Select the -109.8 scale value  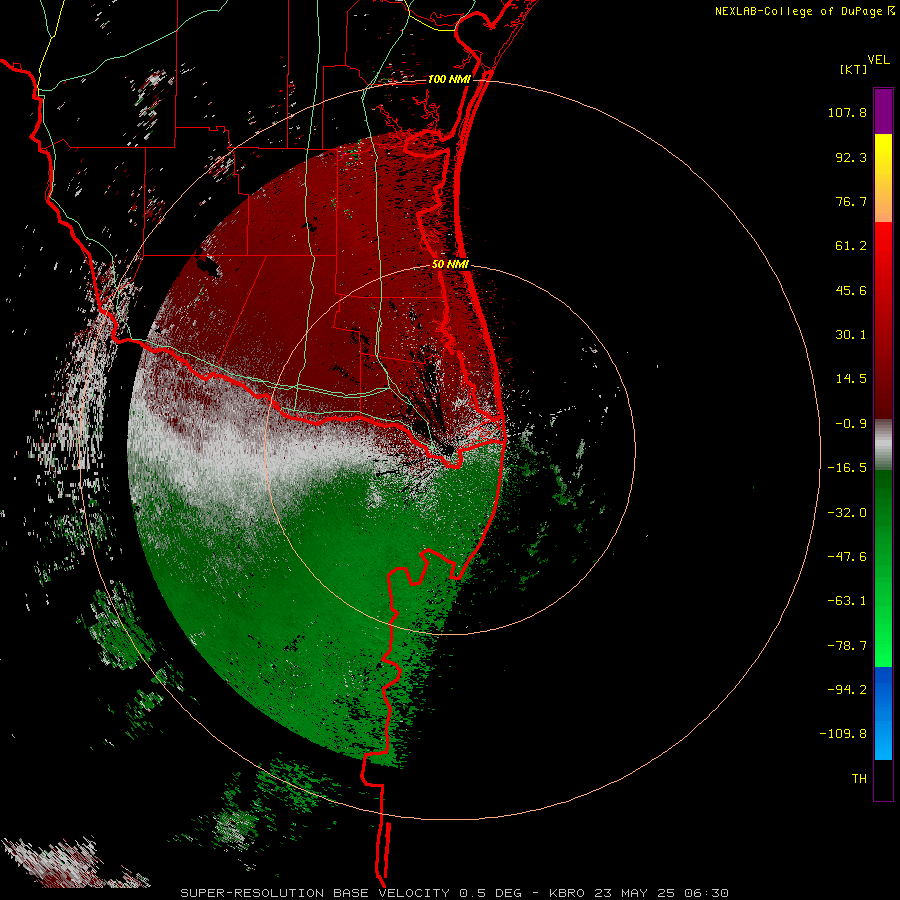click(843, 734)
